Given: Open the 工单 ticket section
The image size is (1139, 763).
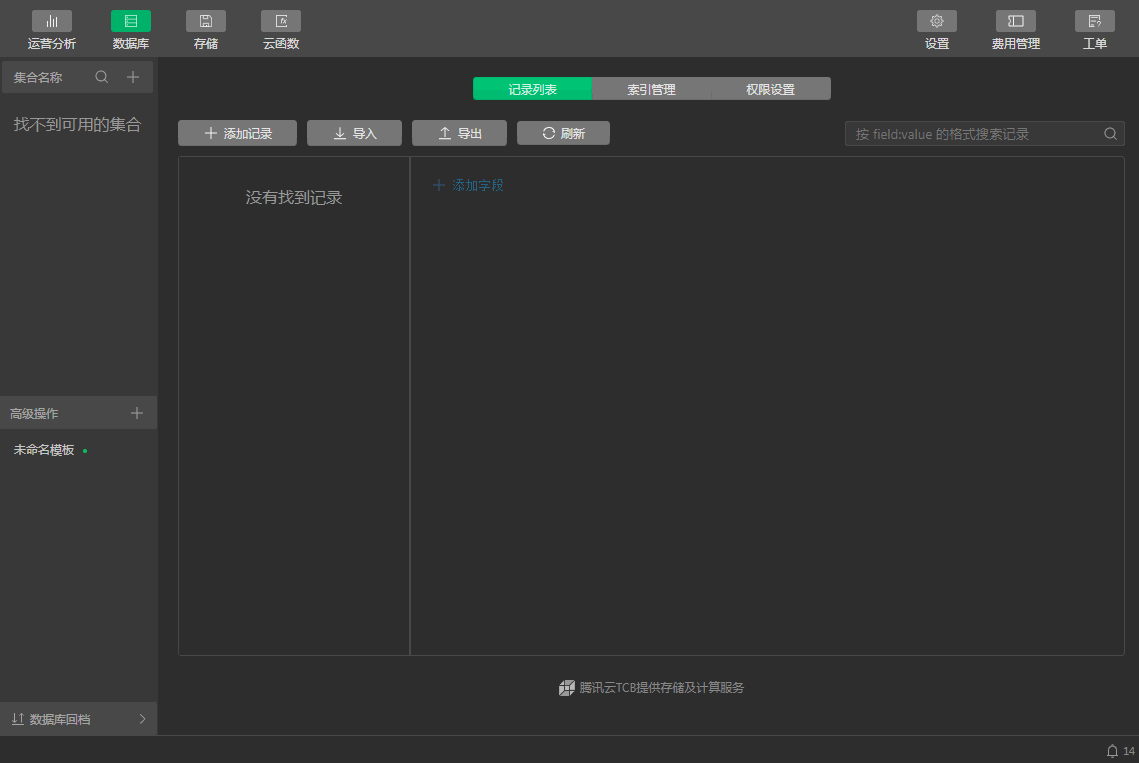Looking at the screenshot, I should pos(1095,30).
